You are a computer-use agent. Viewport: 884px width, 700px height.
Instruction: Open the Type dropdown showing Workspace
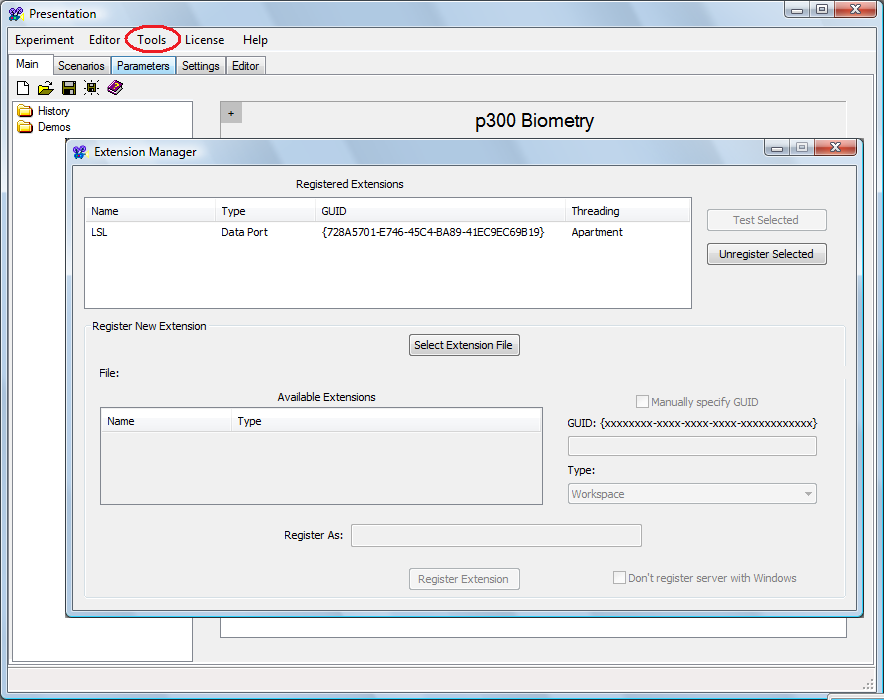coord(692,494)
